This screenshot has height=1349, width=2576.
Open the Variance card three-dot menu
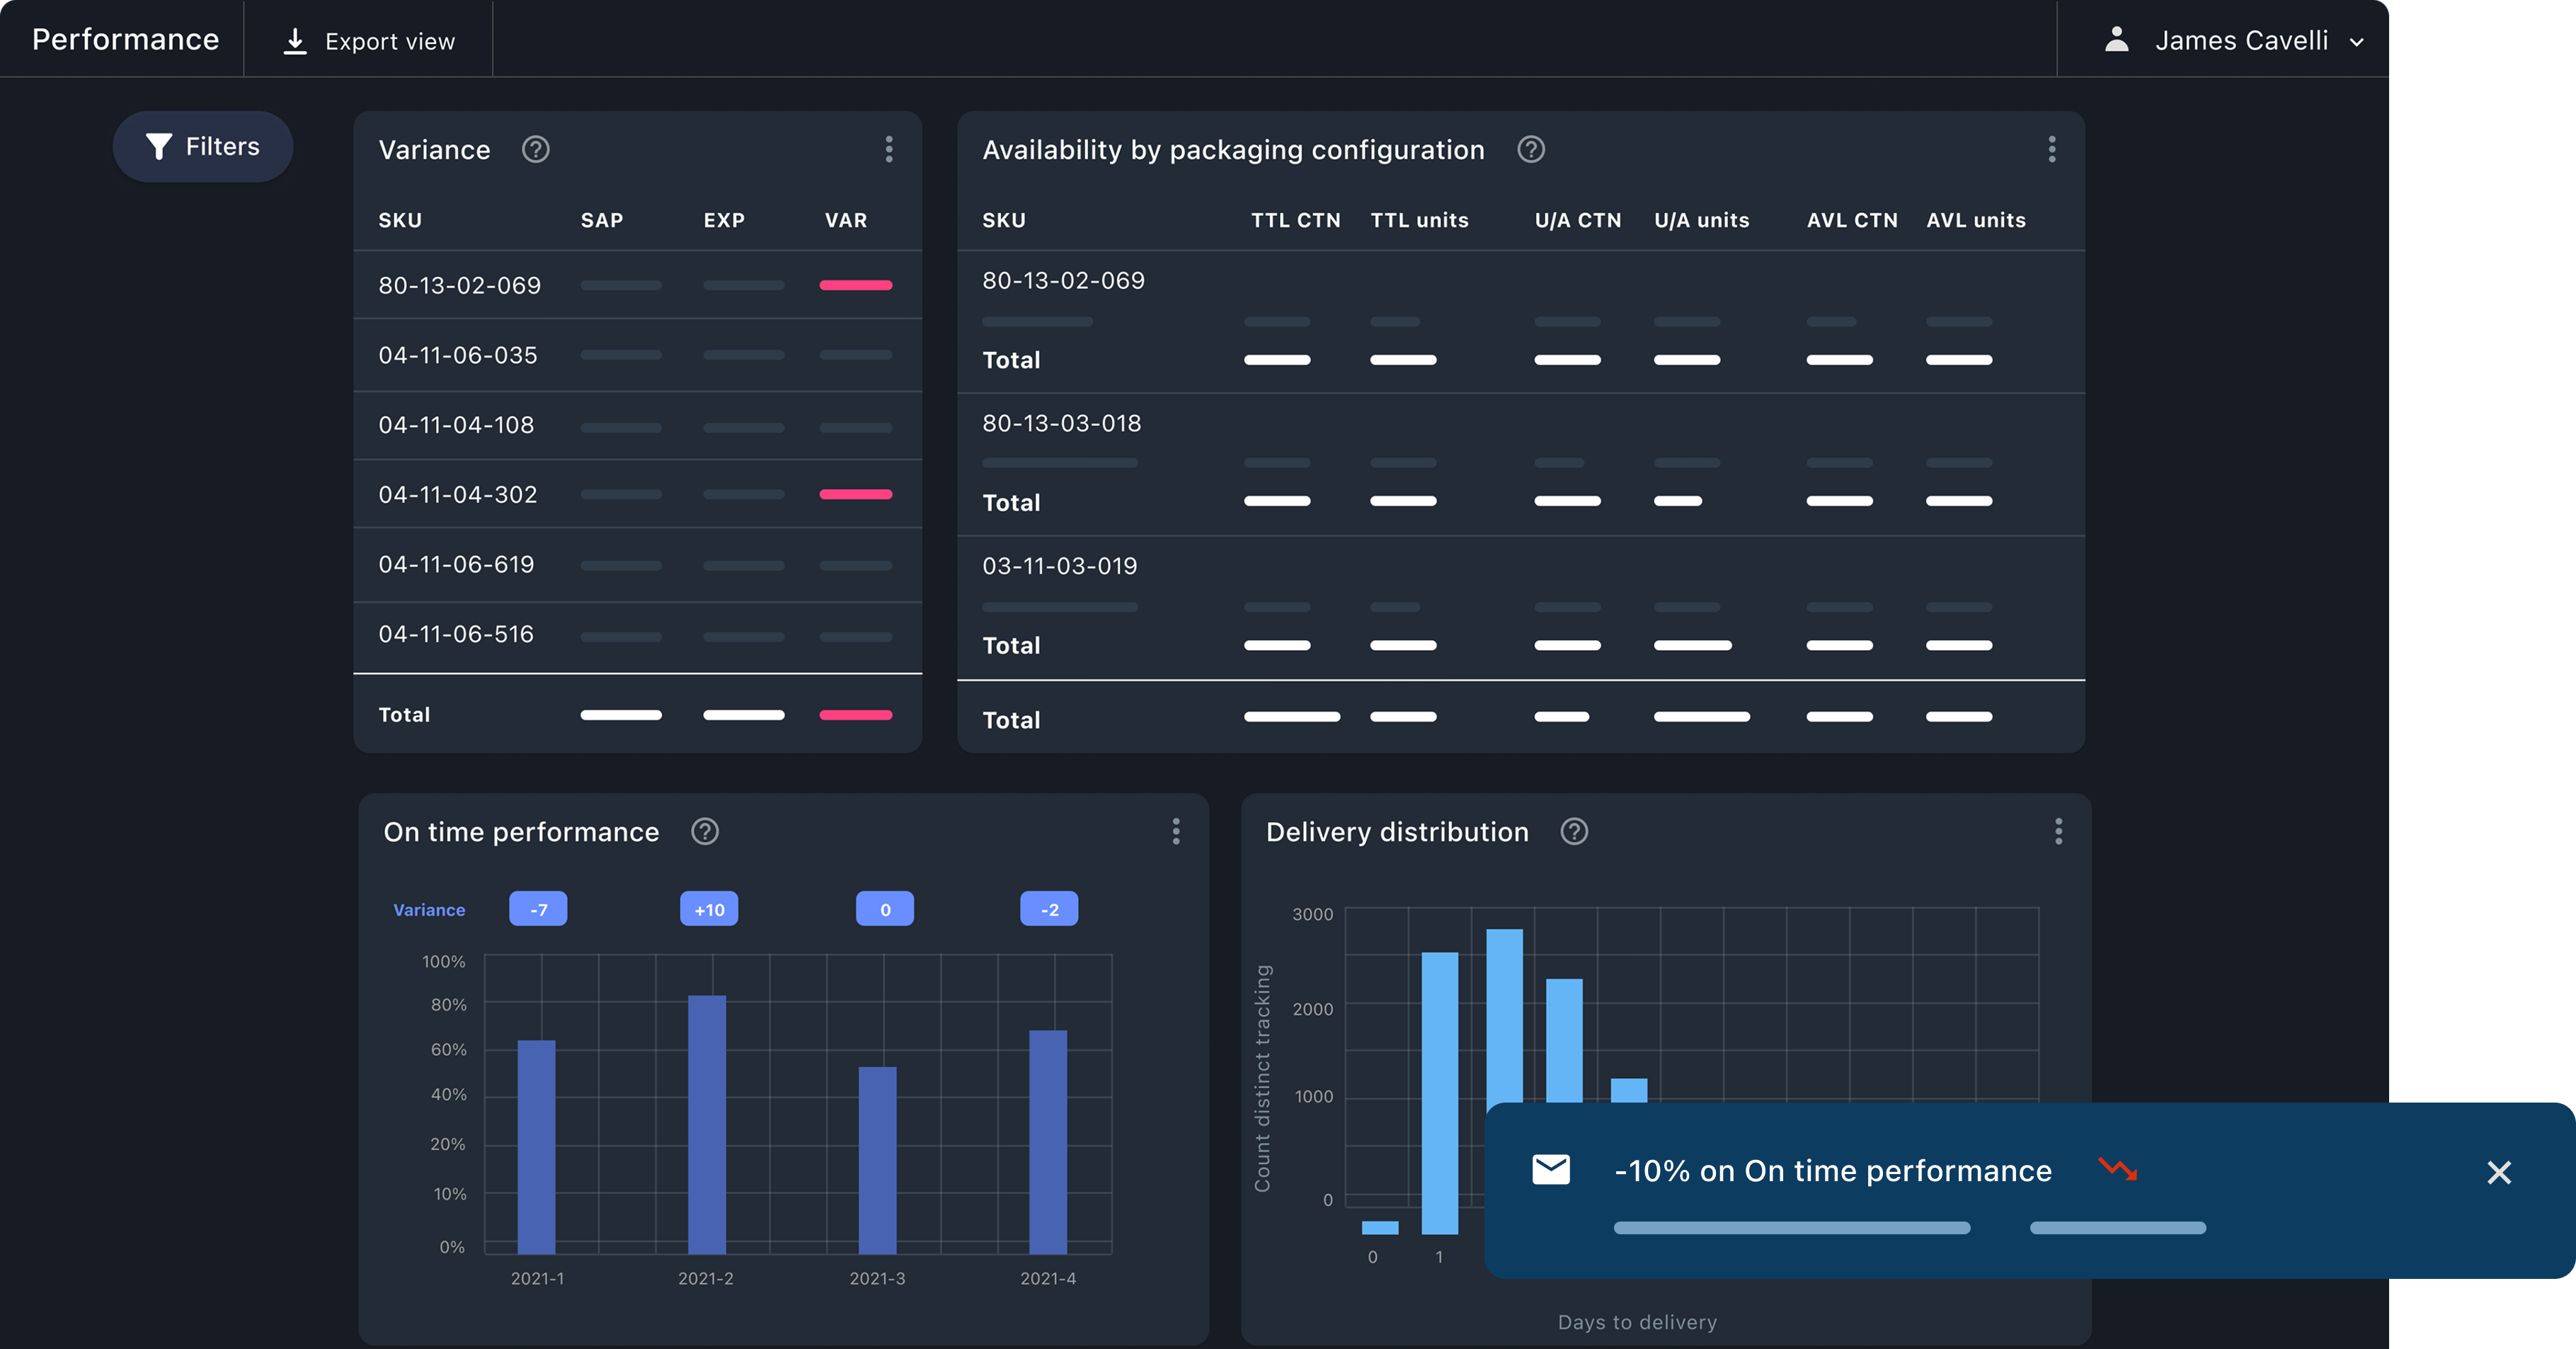click(888, 150)
